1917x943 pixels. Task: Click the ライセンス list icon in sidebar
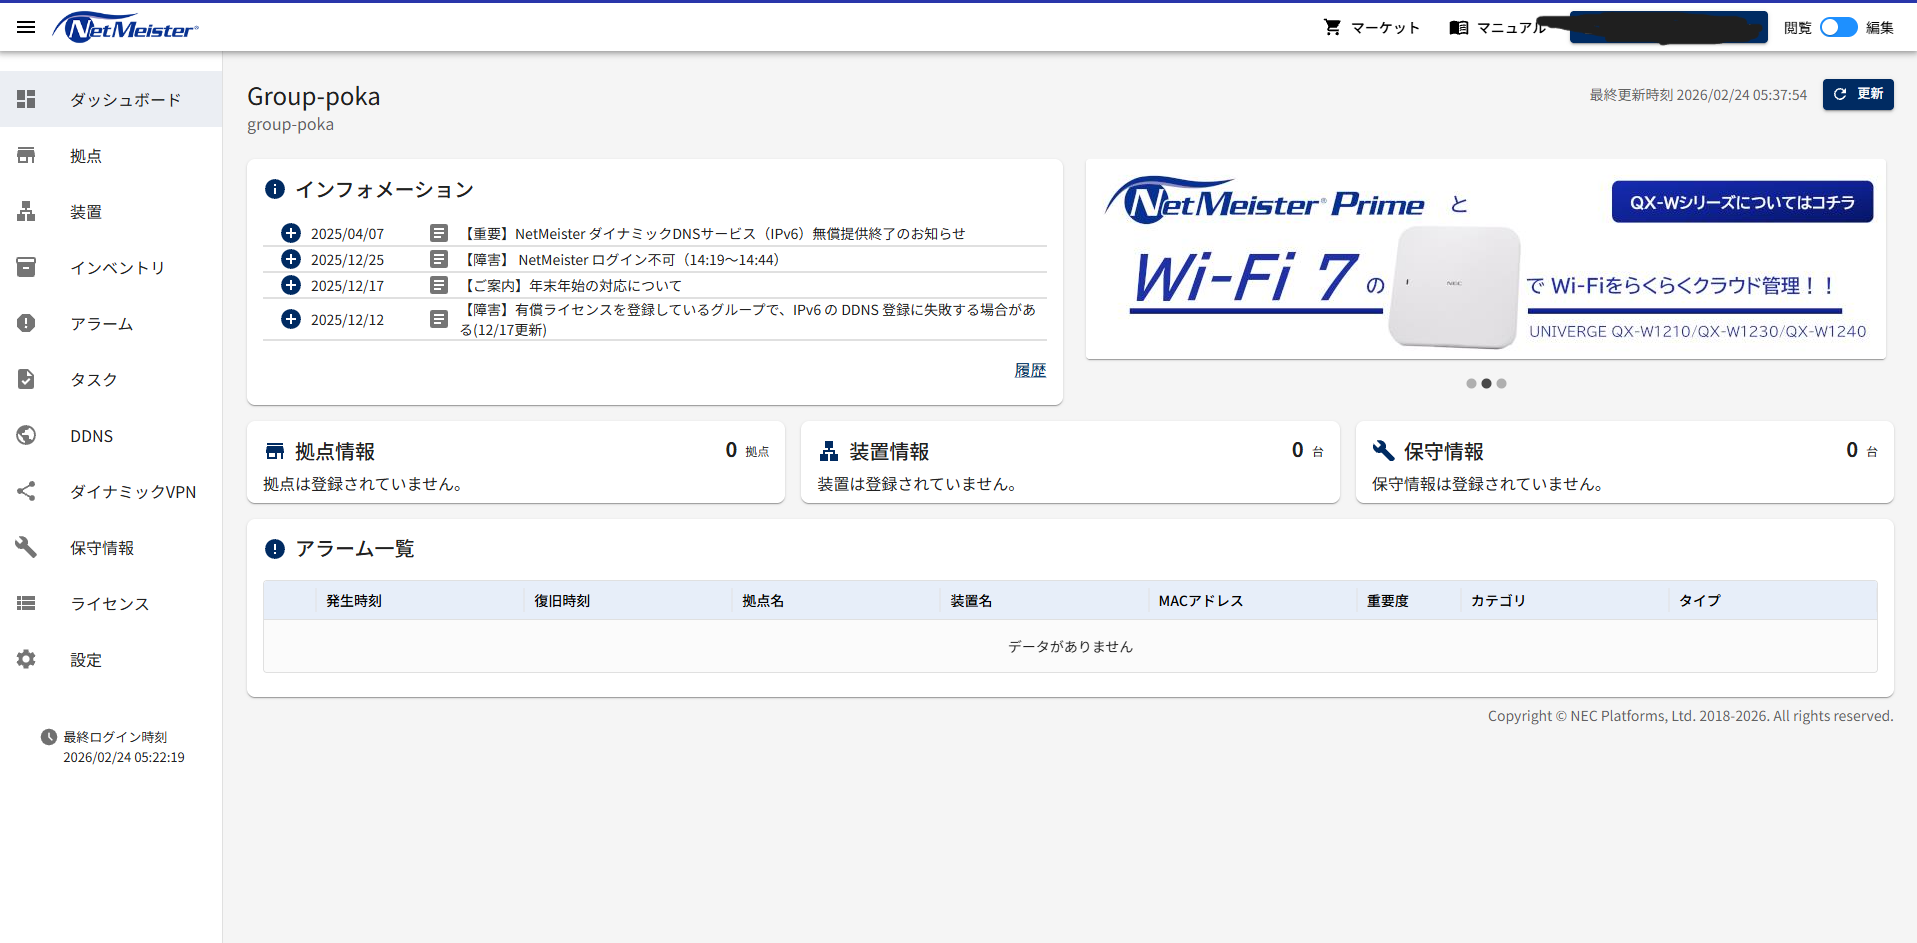(x=26, y=603)
